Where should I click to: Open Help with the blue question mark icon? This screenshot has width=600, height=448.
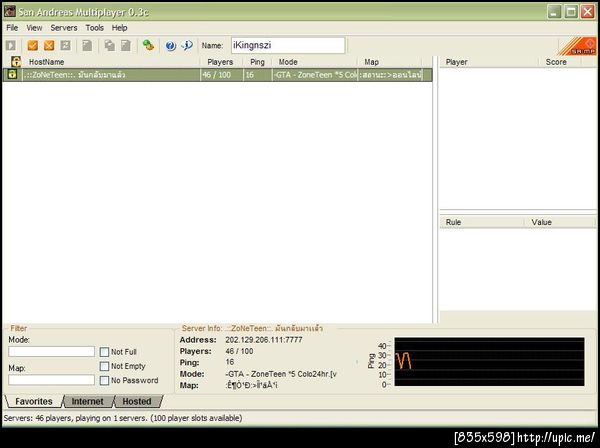(171, 46)
